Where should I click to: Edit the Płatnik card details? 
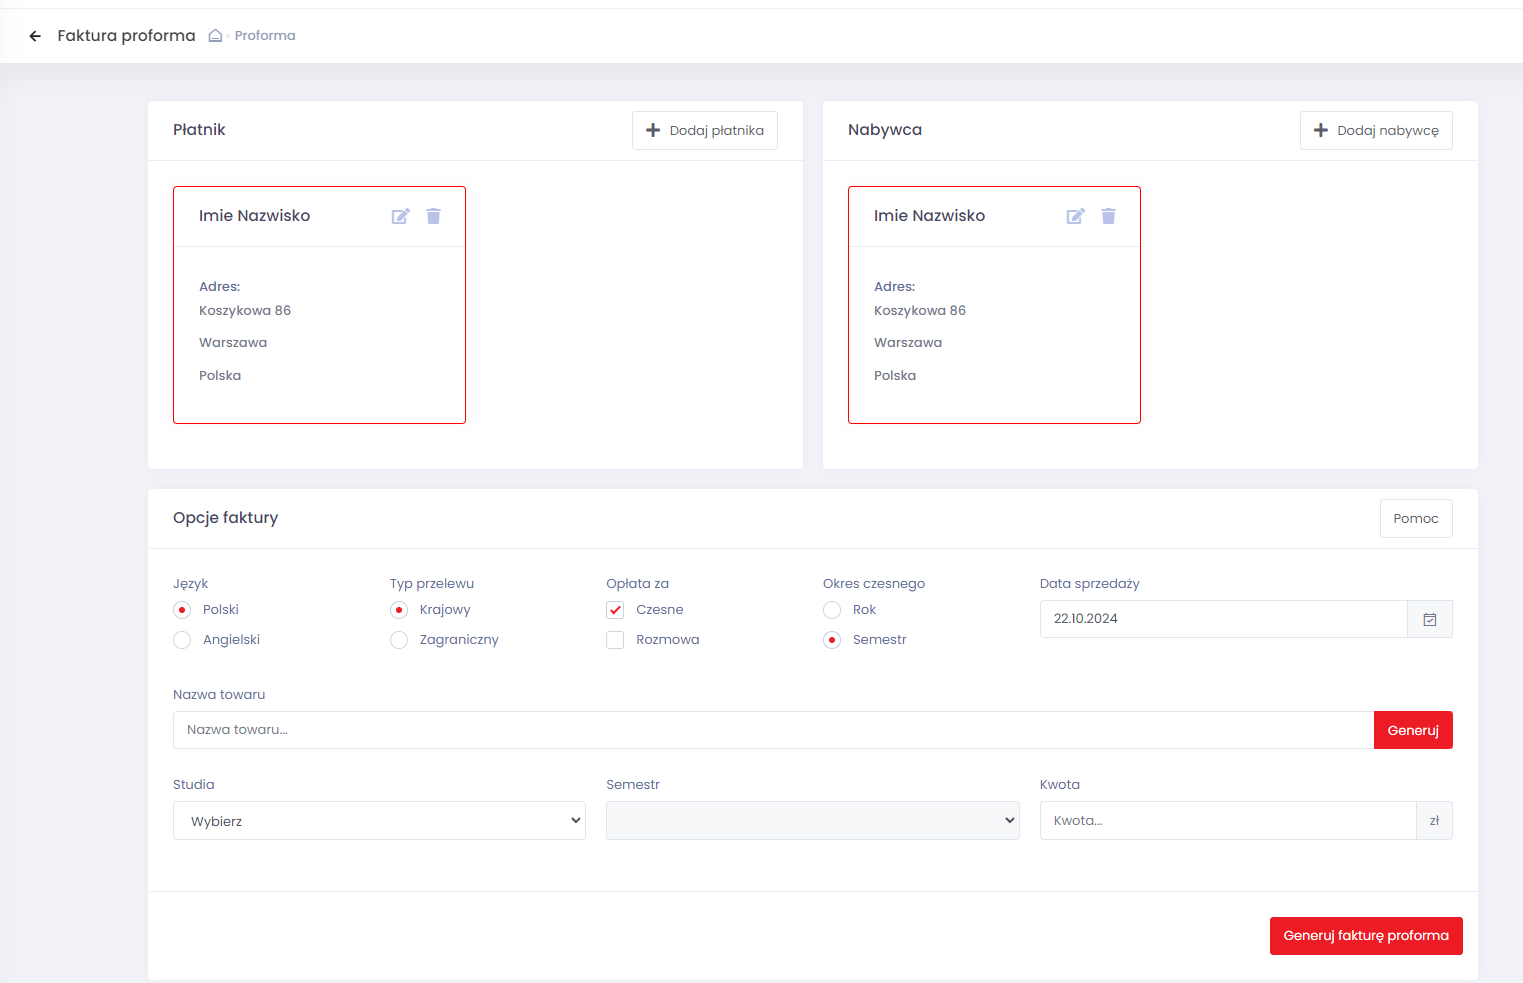400,216
